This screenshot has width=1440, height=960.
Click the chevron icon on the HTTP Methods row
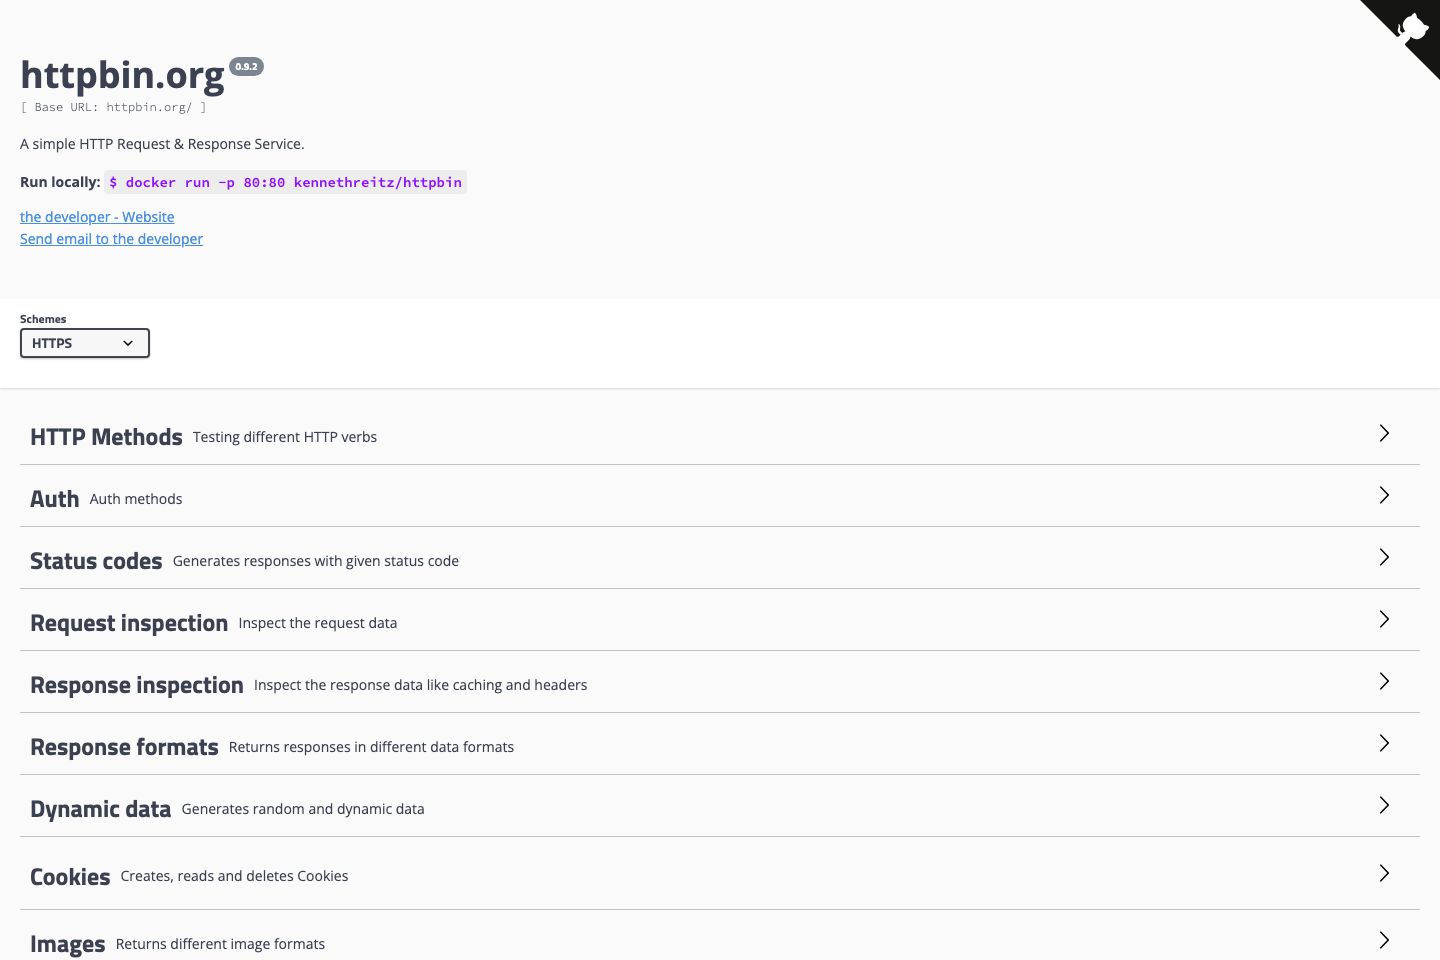click(1384, 433)
